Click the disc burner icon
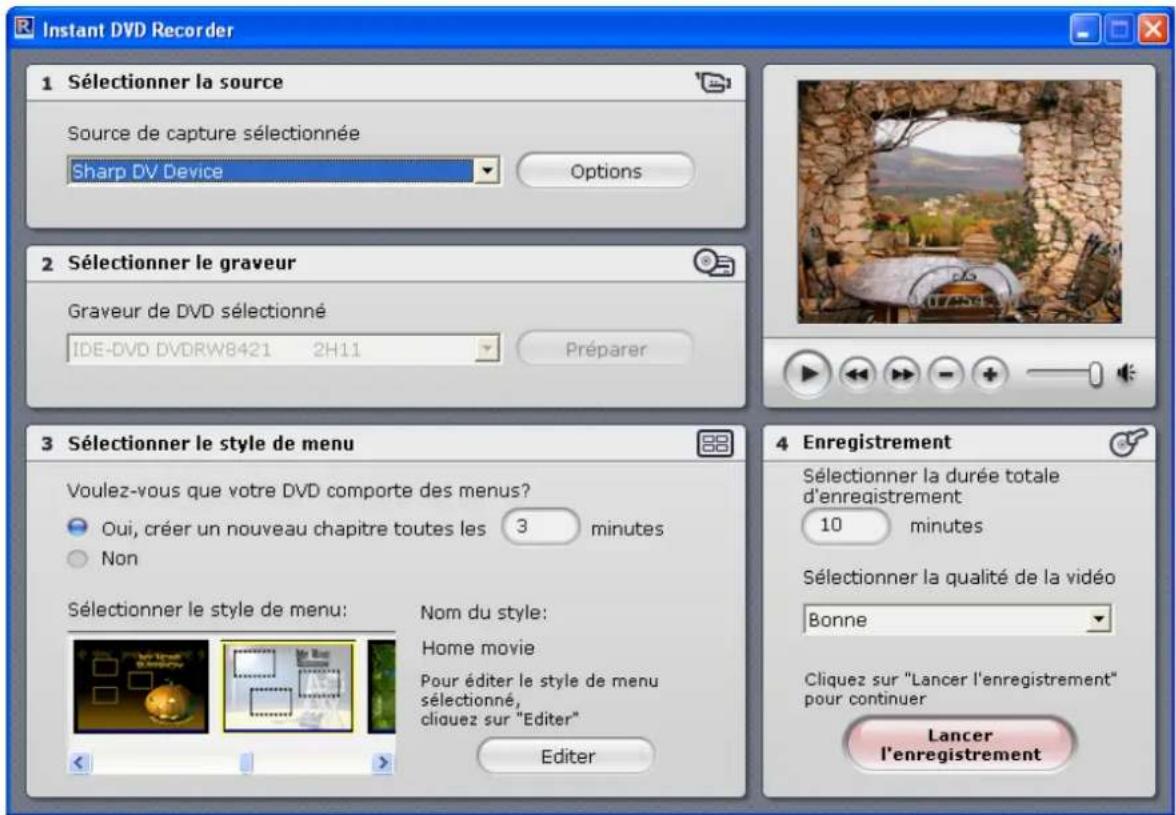This screenshot has height=815, width=1176. click(714, 263)
